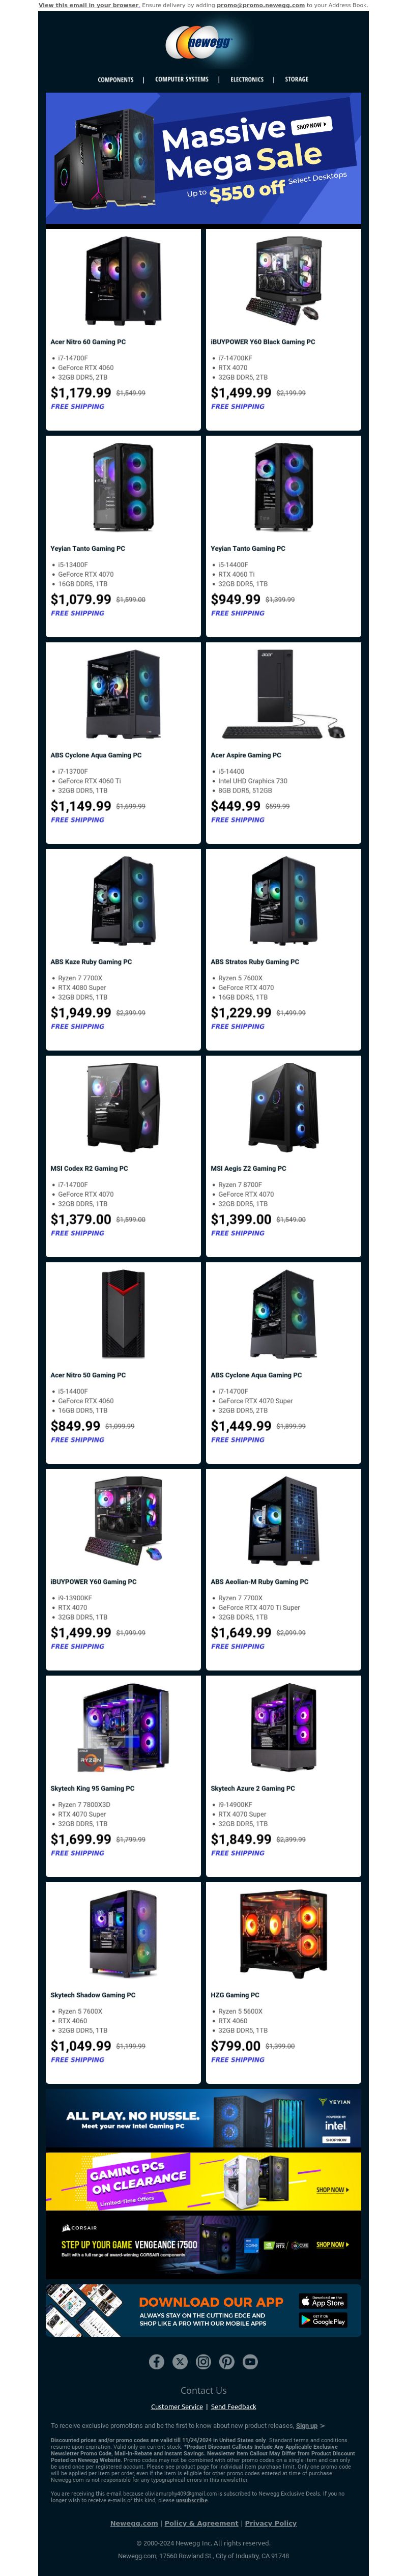The height and width of the screenshot is (2576, 407).
Task: Open the Pinterest social icon
Action: tap(227, 2361)
